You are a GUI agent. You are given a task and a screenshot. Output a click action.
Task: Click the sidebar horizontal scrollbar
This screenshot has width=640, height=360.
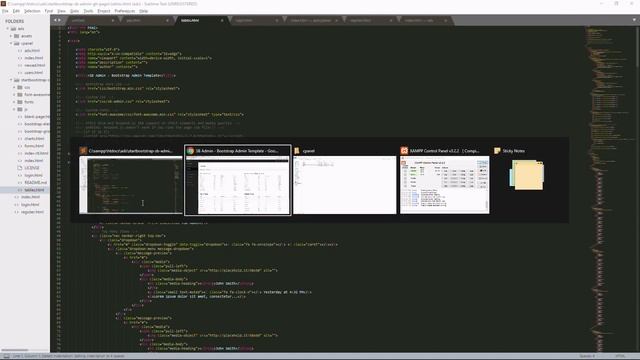[x=15, y=350]
